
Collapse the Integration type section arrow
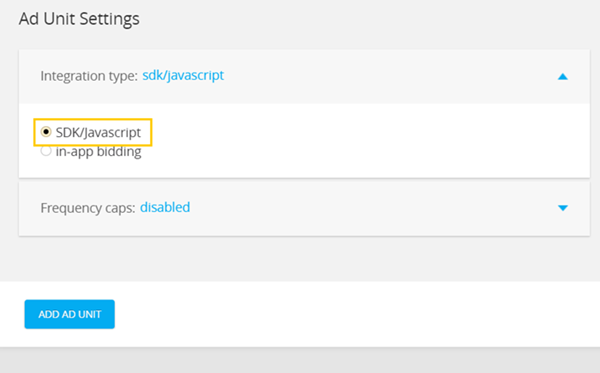click(x=562, y=77)
